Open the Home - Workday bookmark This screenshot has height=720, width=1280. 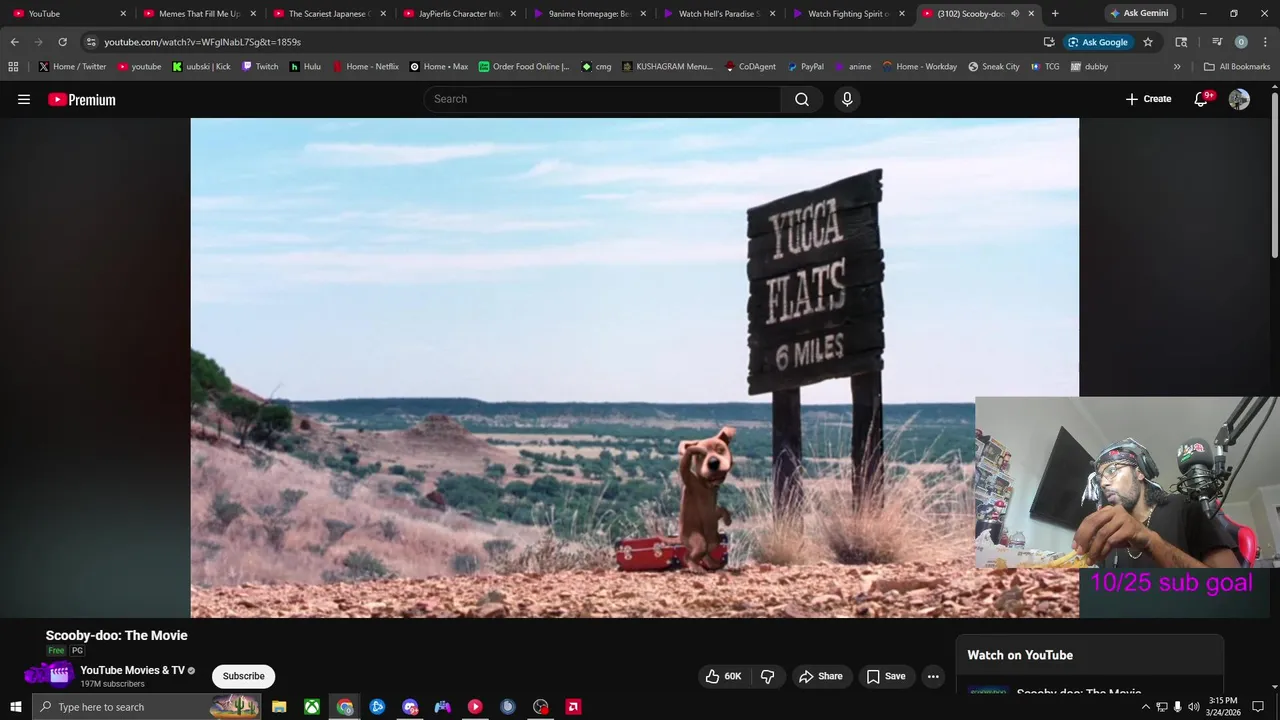[919, 66]
